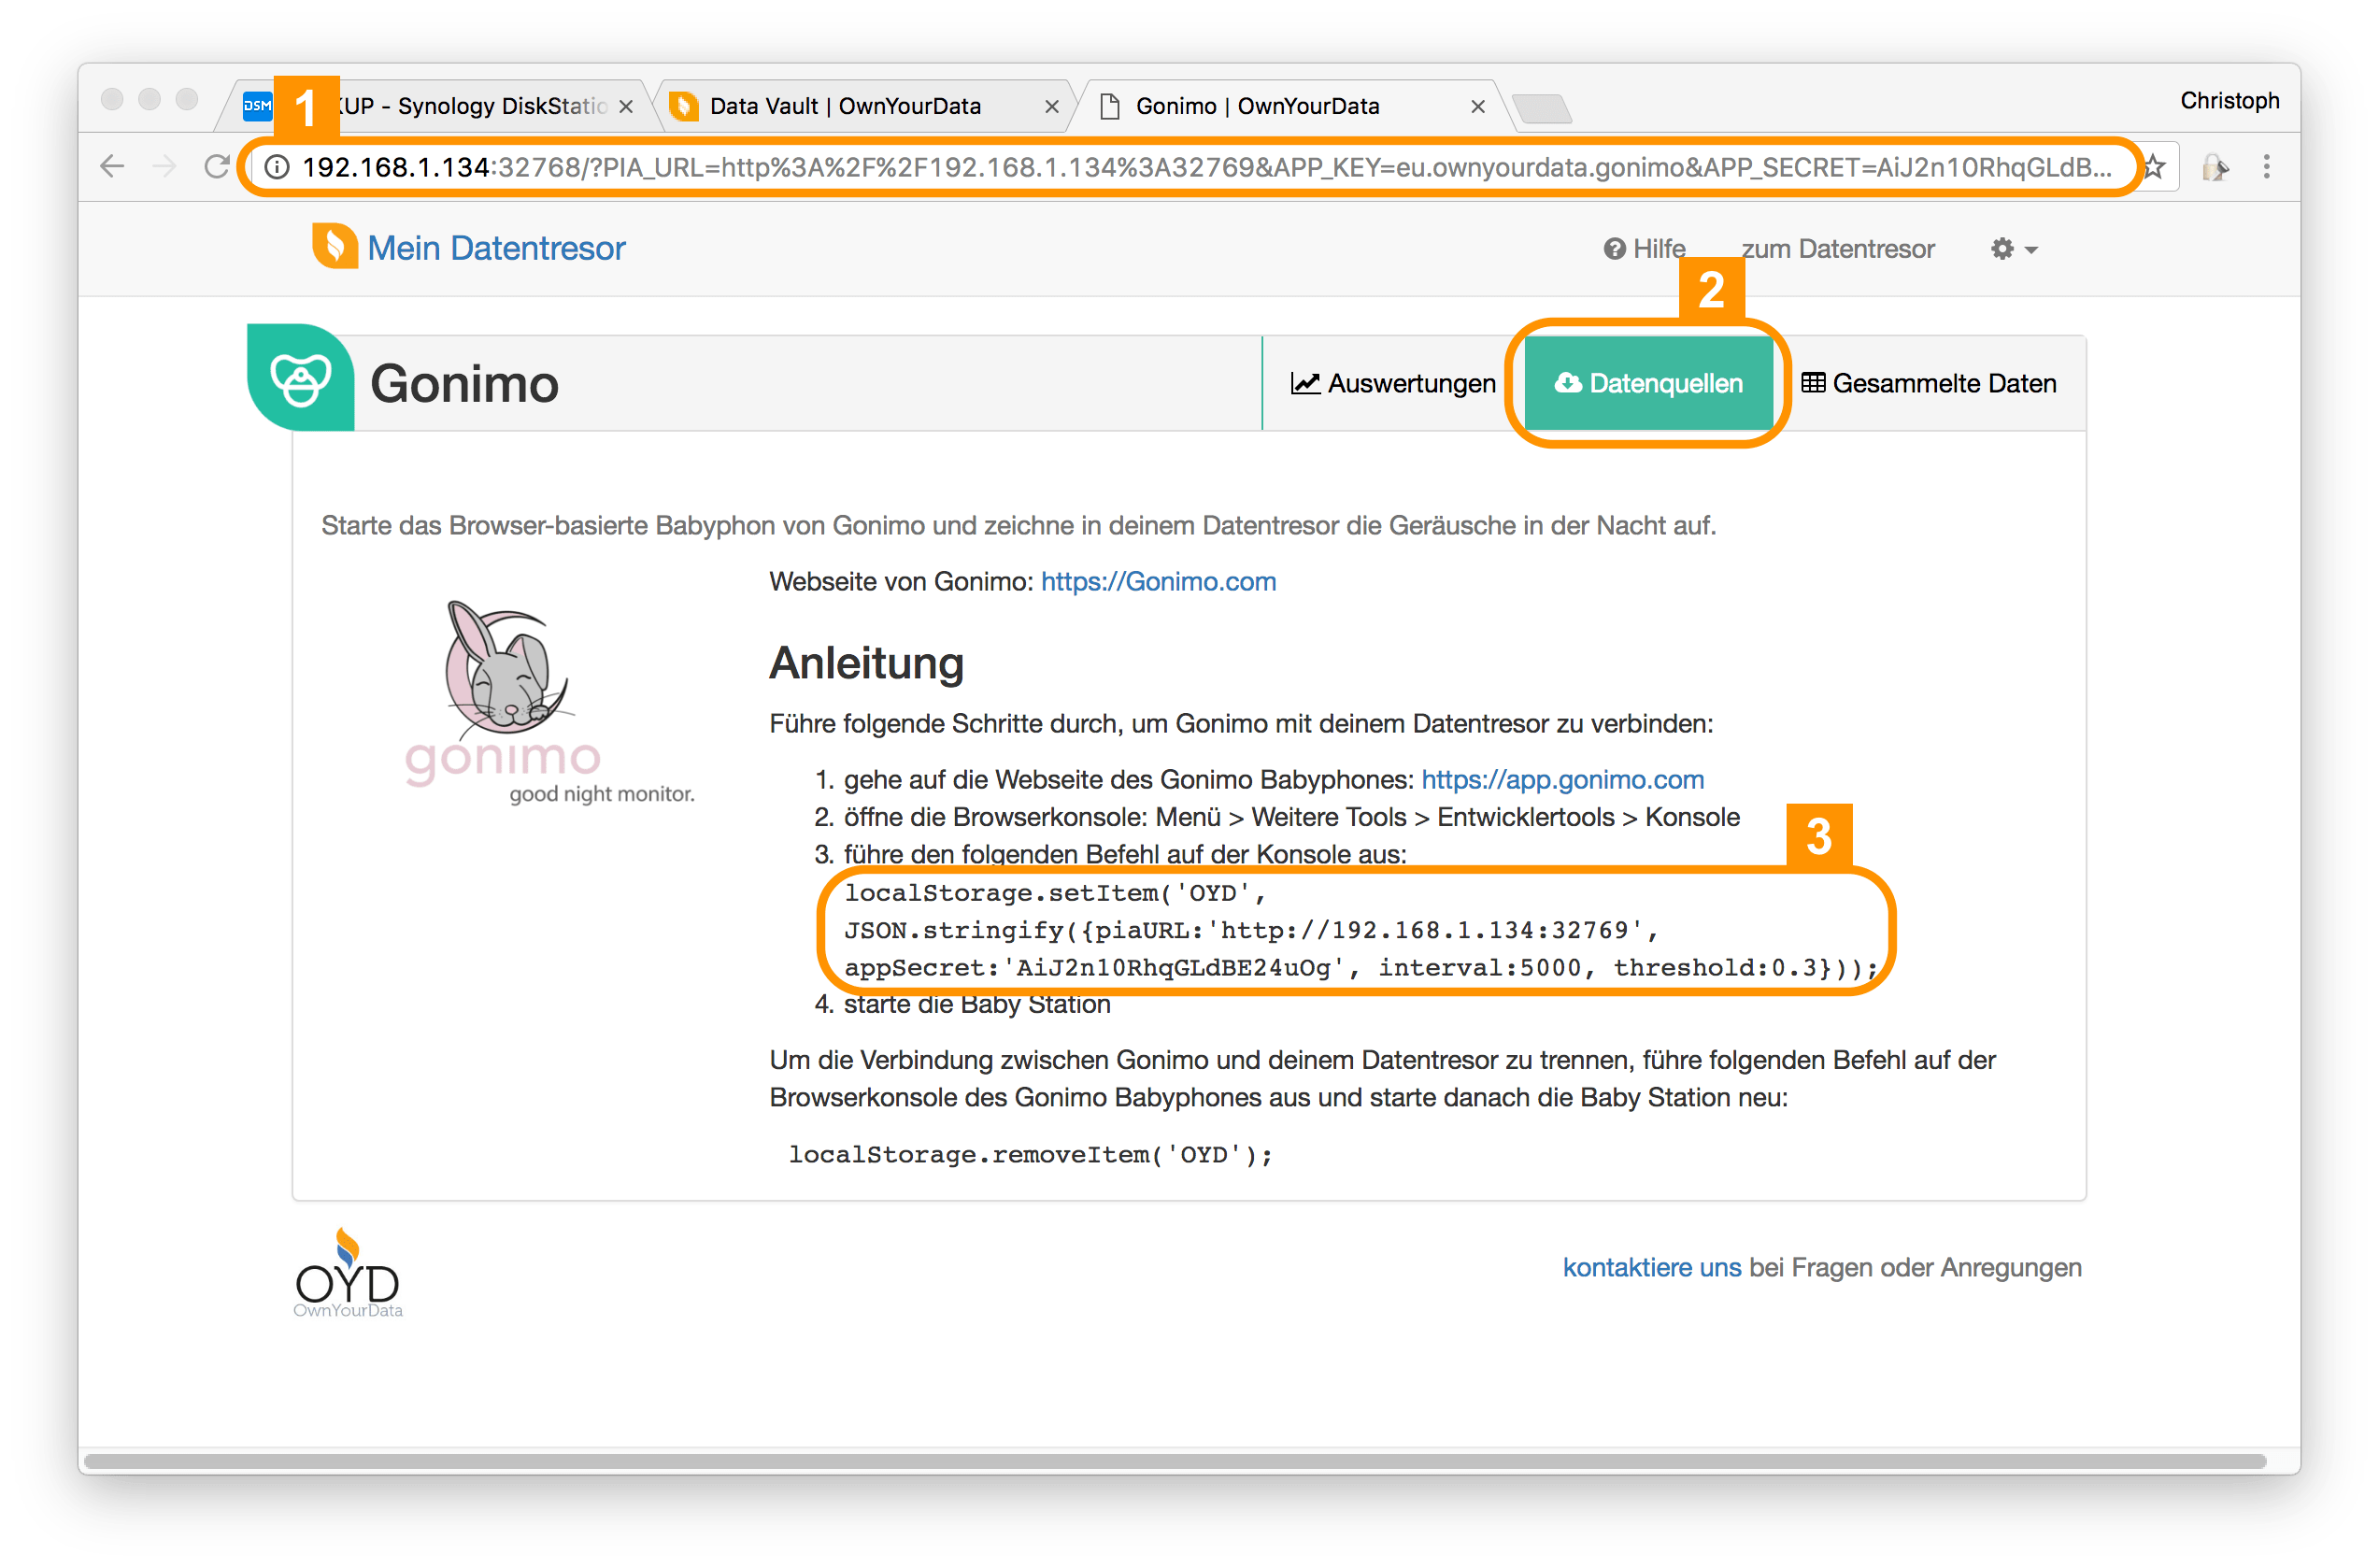Click the green Gonimo app icon
Viewport: 2379px width, 1568px height.
(301, 377)
